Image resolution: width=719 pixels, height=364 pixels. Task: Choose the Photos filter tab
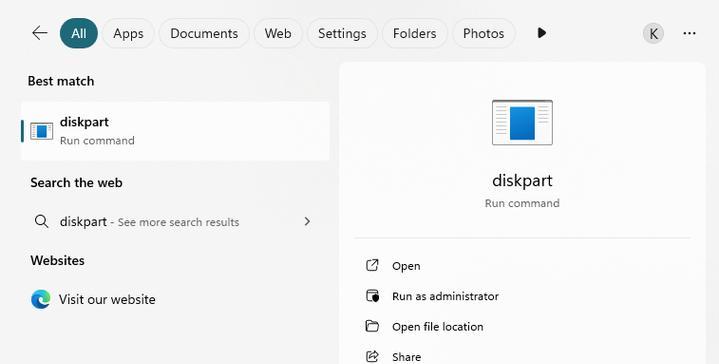[483, 33]
